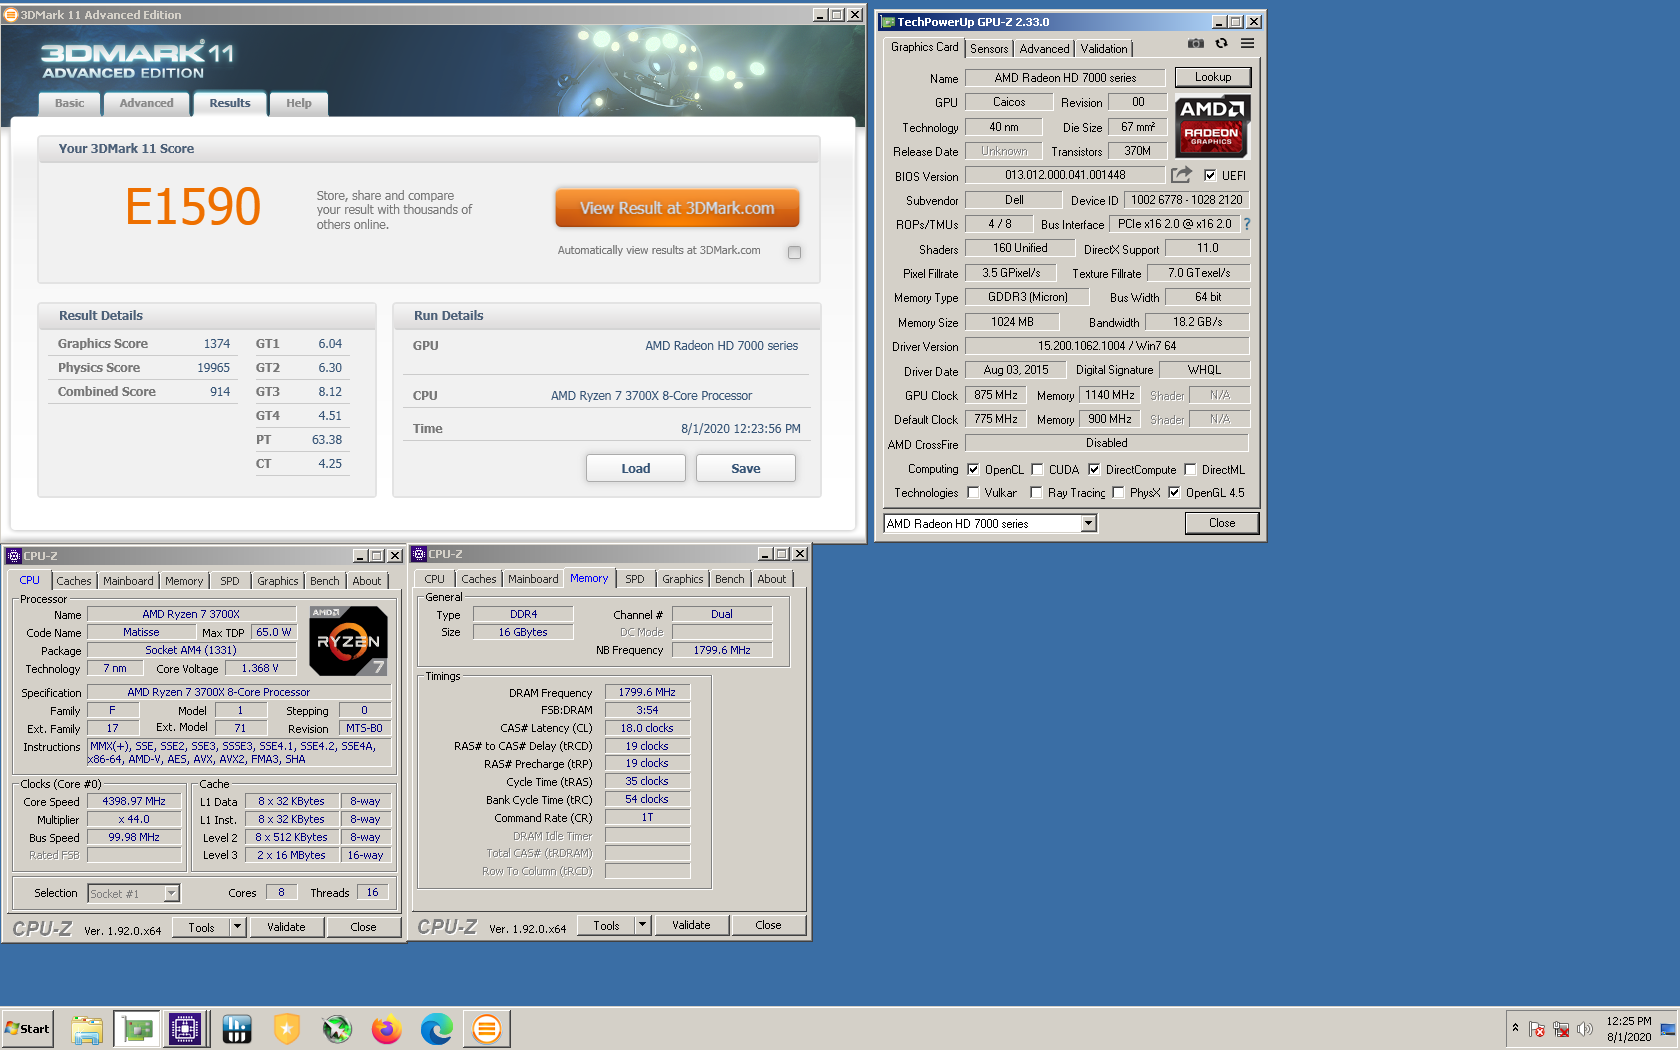Open the blue bars app on the taskbar
The width and height of the screenshot is (1680, 1050).
pos(237,1029)
